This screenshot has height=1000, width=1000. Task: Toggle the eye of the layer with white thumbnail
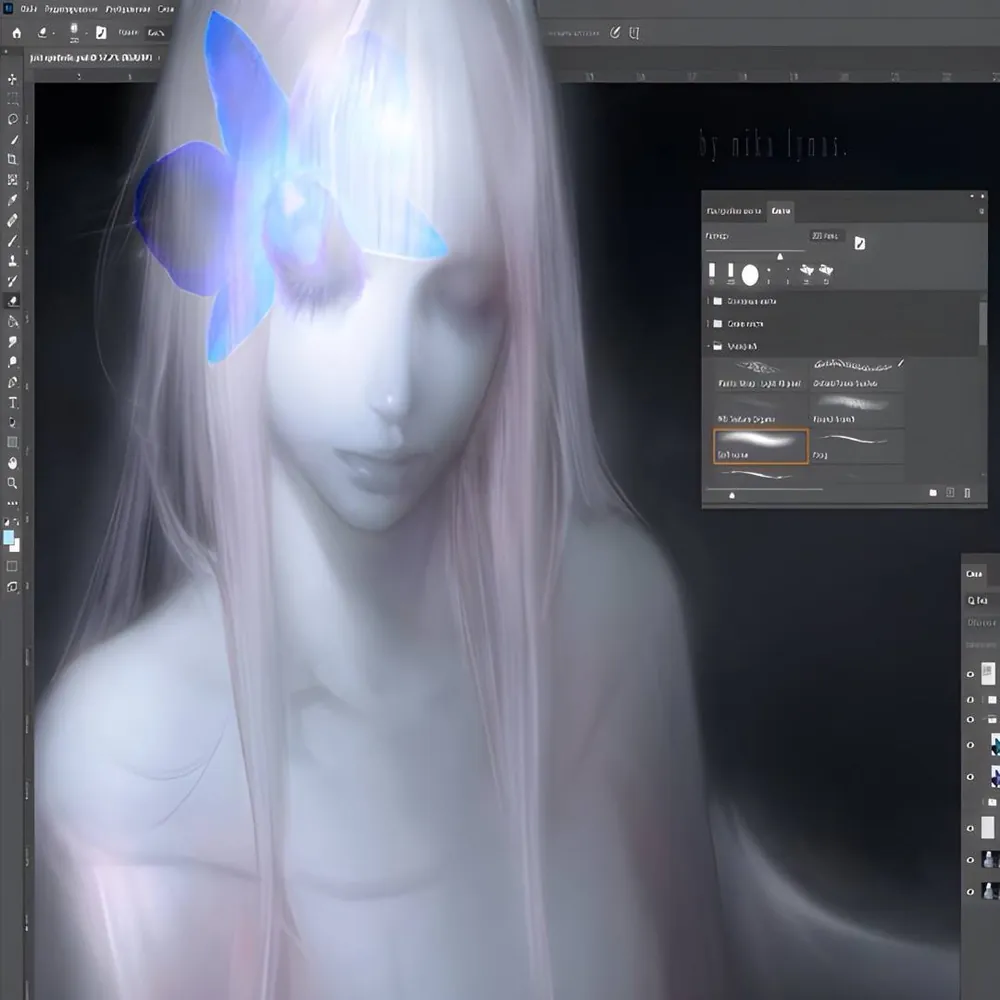tap(970, 828)
